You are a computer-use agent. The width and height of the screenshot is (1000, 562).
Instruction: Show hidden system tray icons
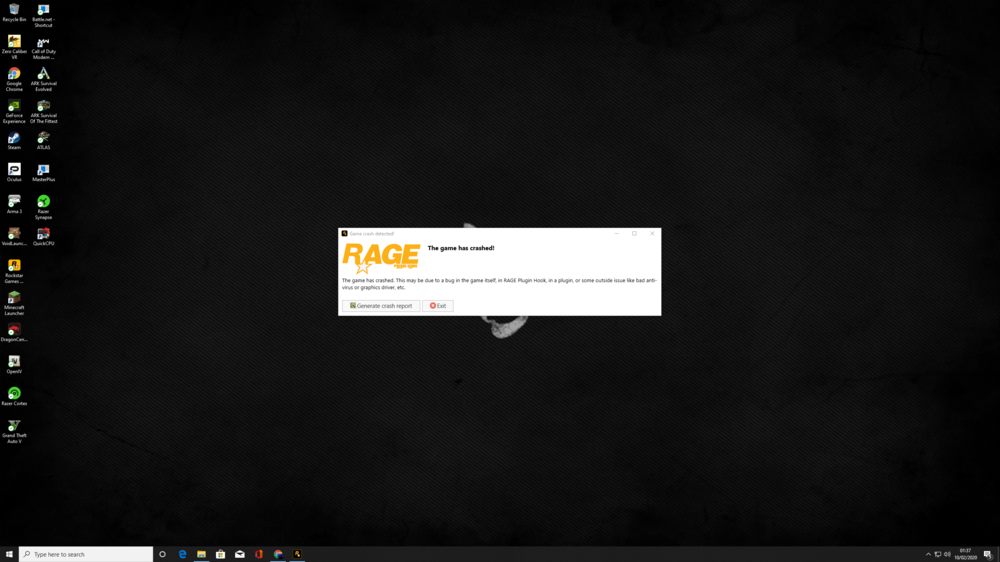[x=928, y=554]
